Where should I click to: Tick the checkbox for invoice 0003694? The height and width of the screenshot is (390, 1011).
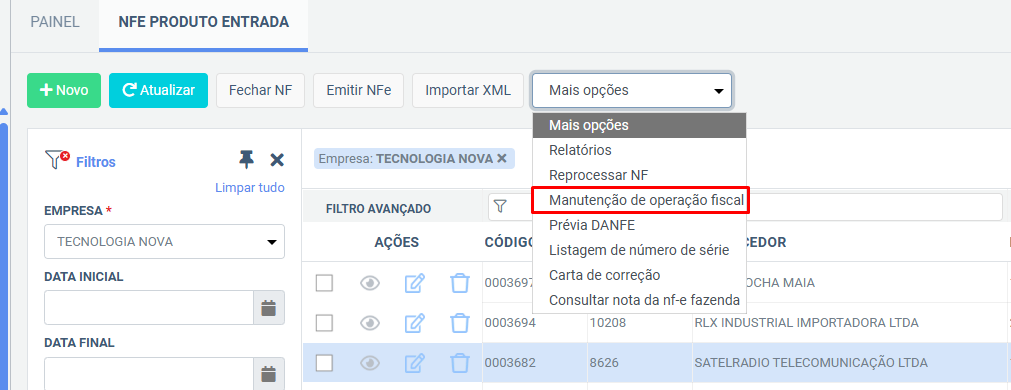(x=324, y=322)
